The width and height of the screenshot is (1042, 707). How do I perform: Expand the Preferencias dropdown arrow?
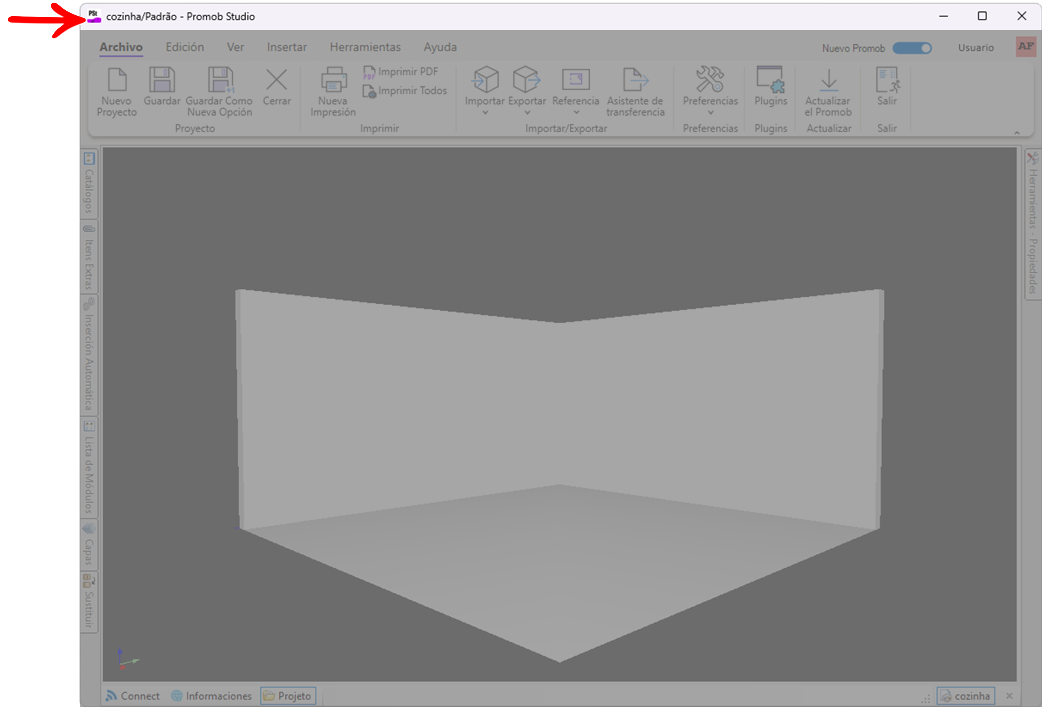pos(710,112)
